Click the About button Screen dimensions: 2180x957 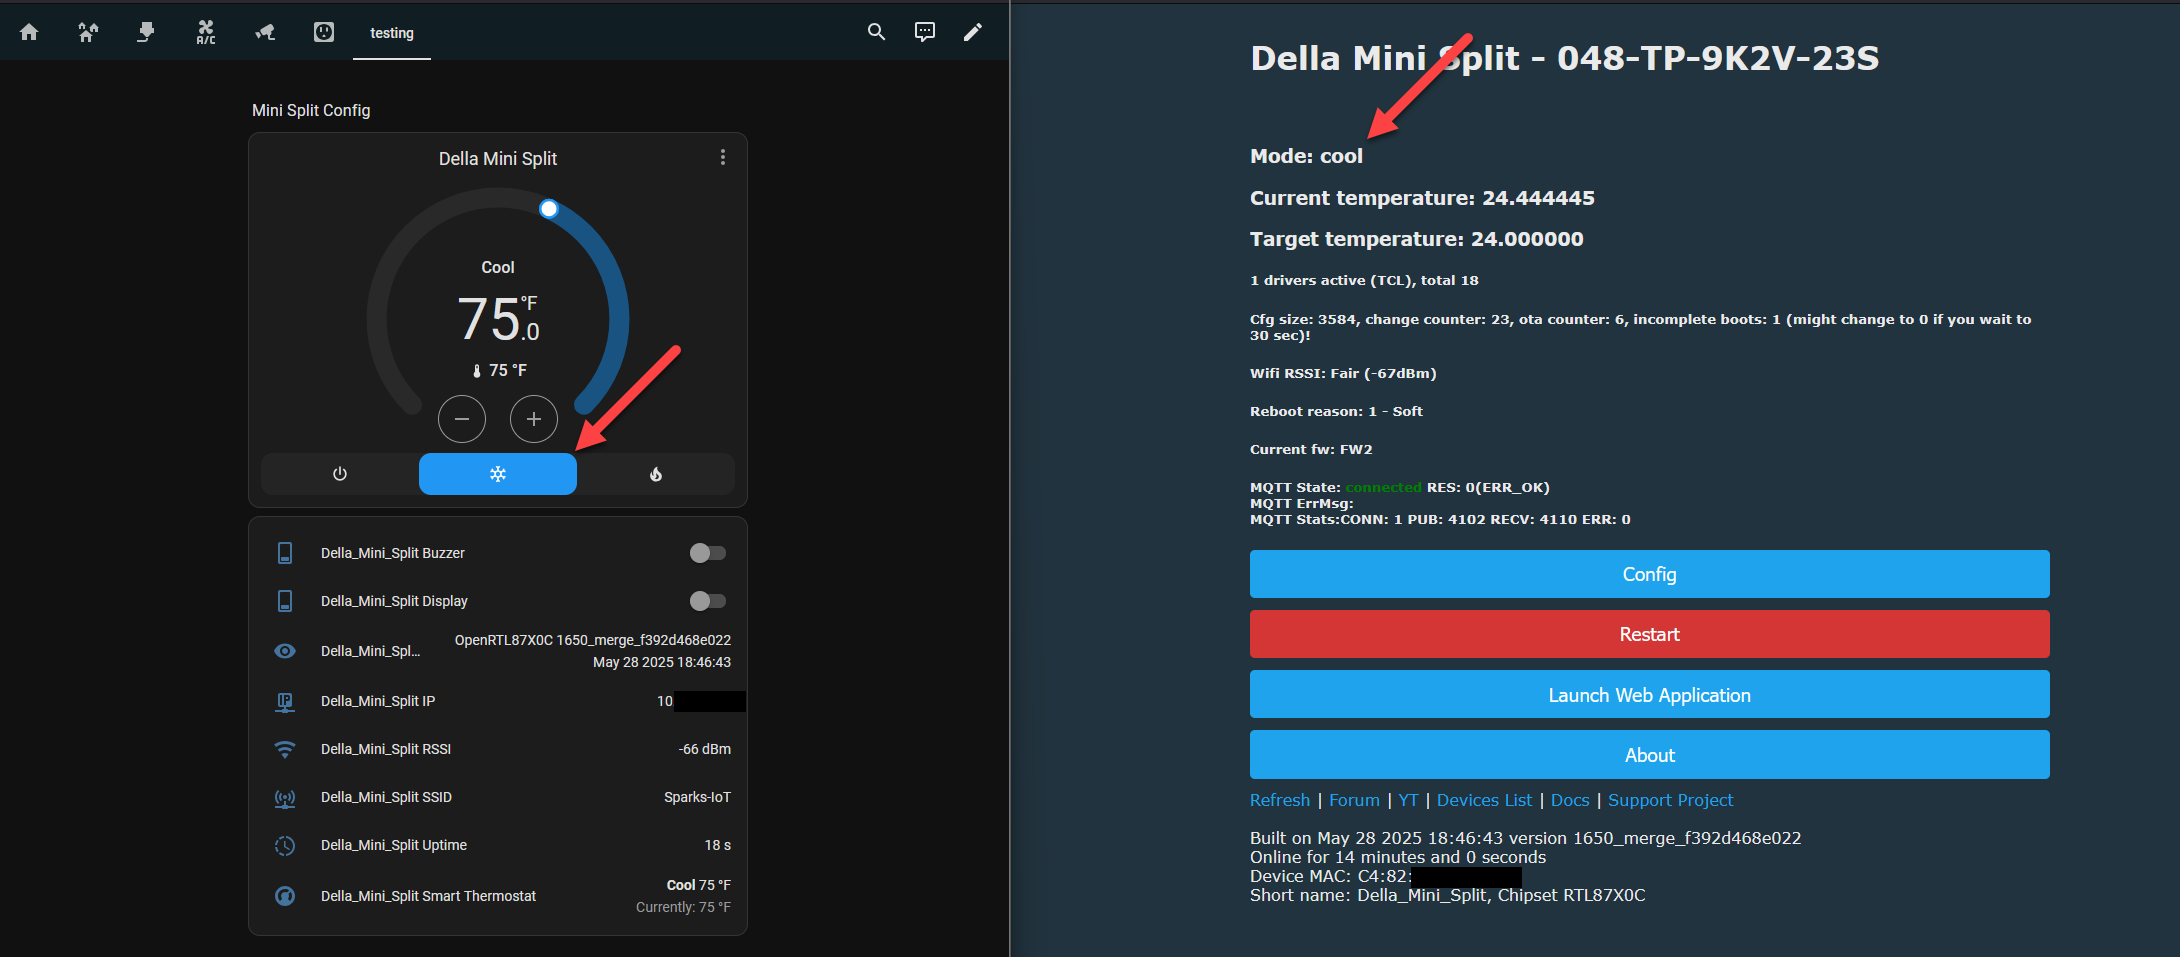(1649, 754)
